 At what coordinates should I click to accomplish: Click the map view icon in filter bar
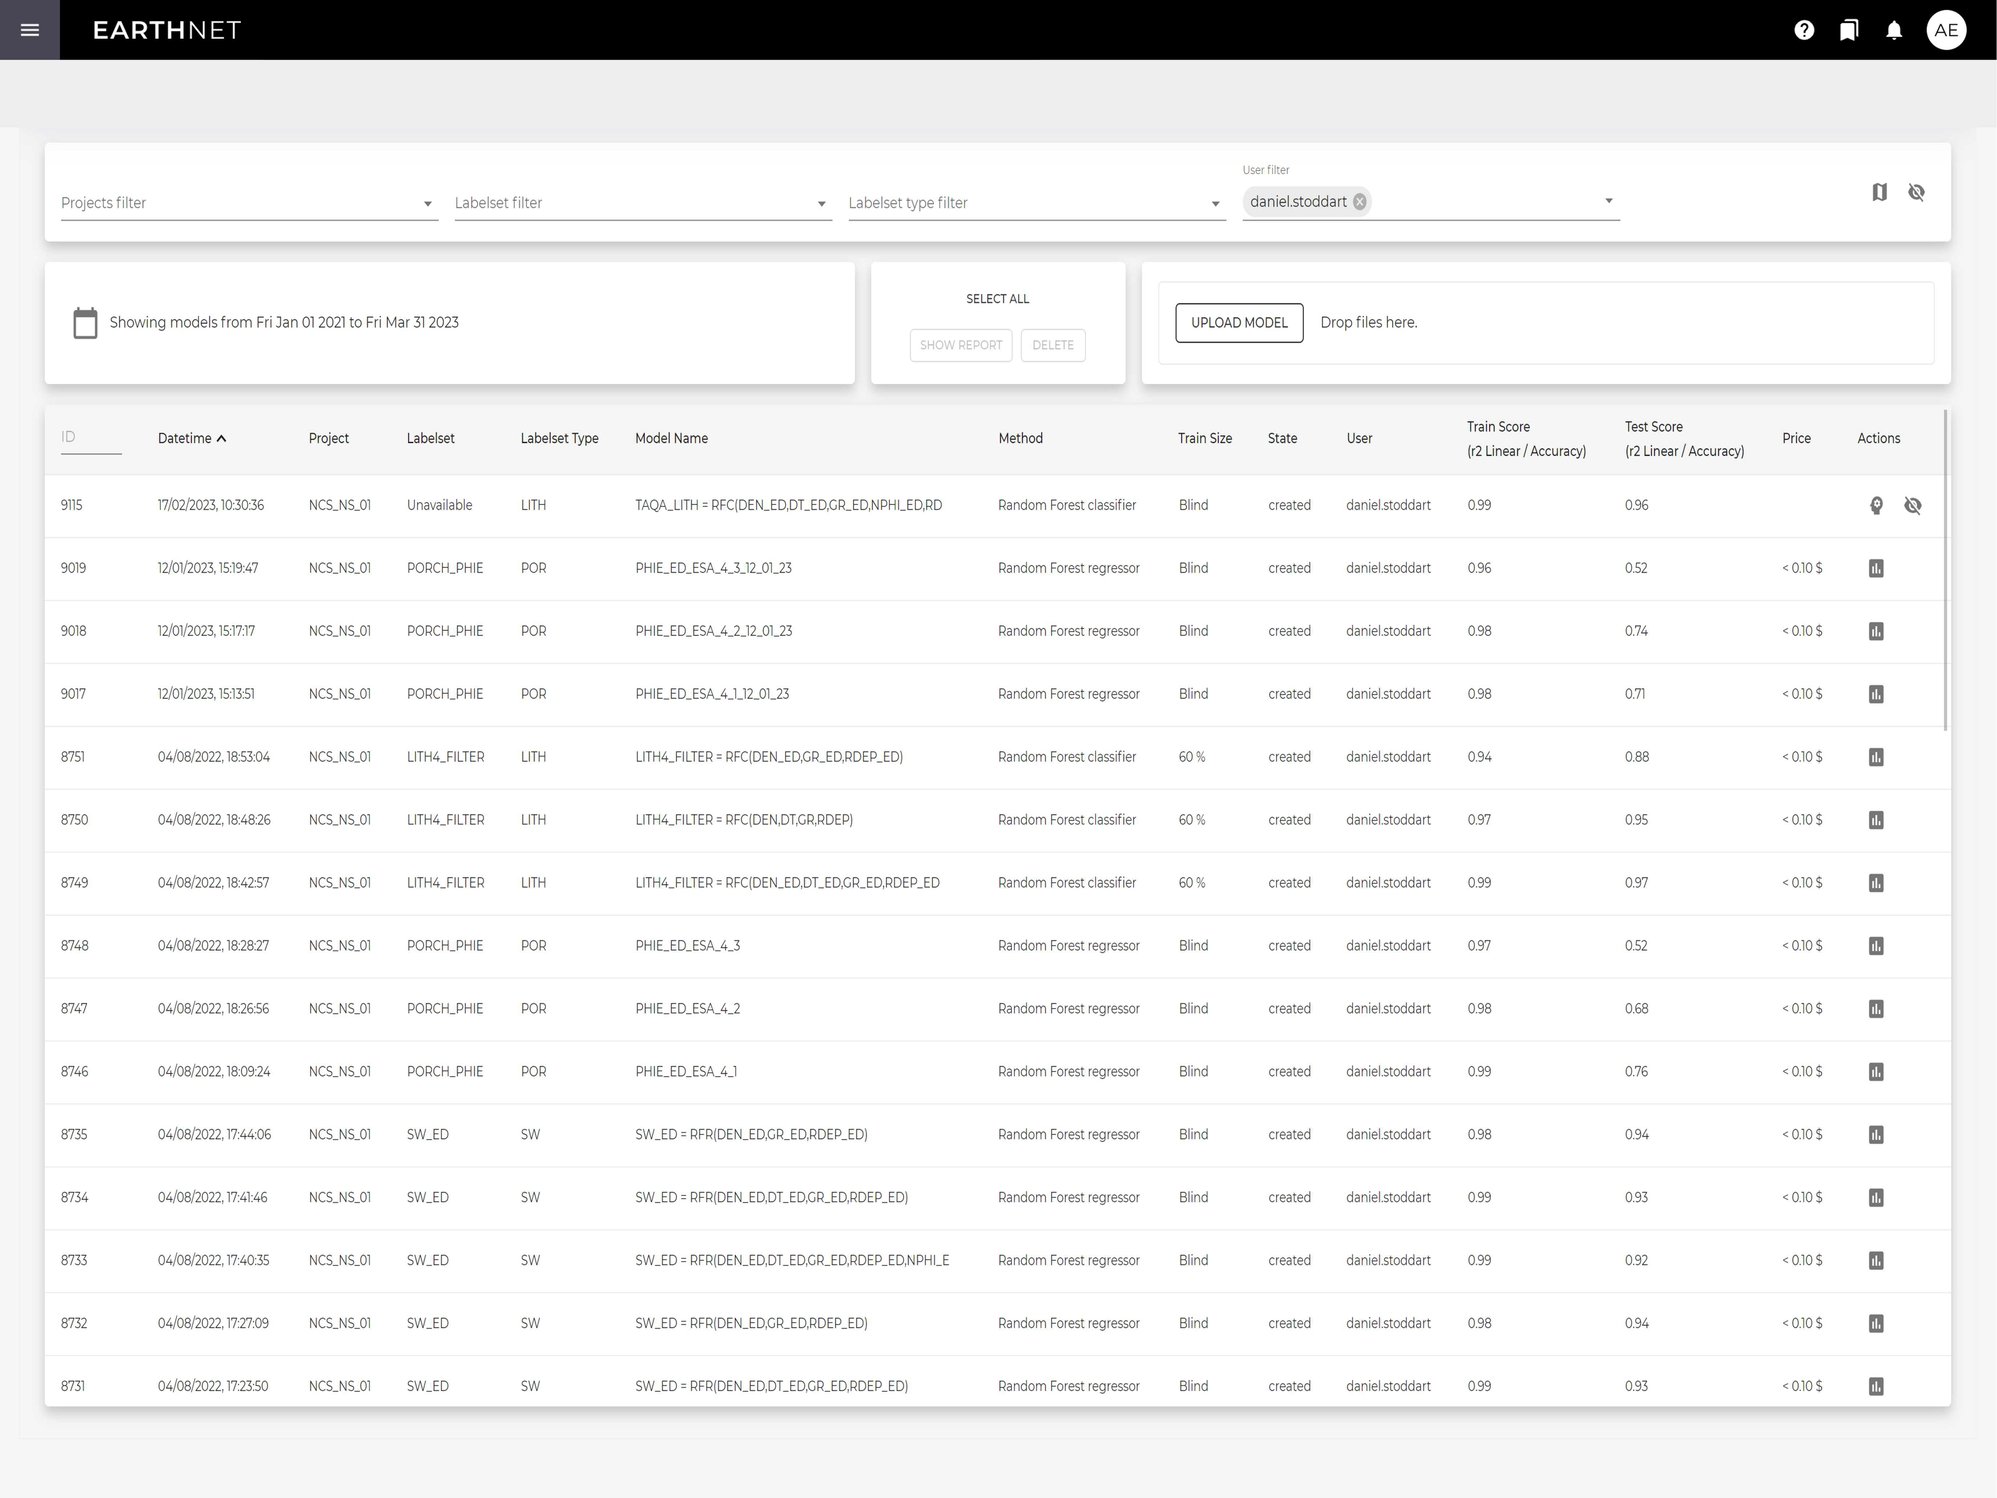point(1879,192)
